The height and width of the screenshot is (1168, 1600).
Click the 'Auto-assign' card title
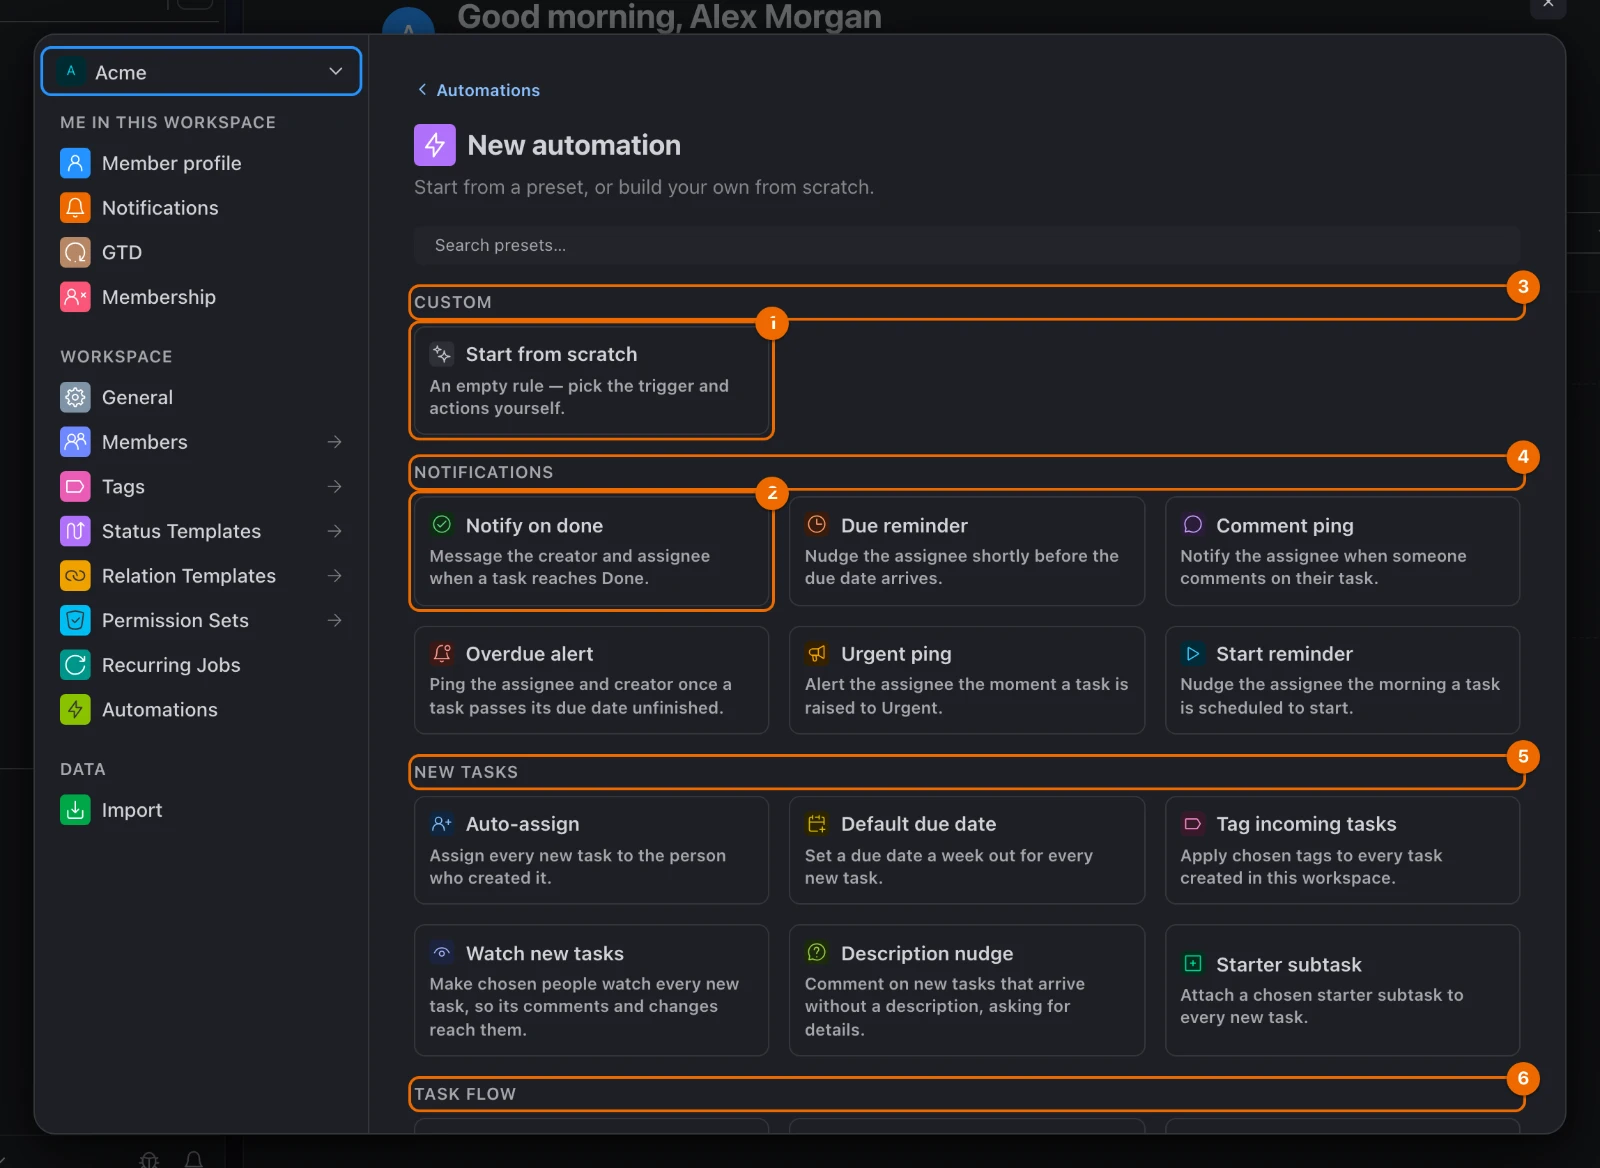coord(522,824)
